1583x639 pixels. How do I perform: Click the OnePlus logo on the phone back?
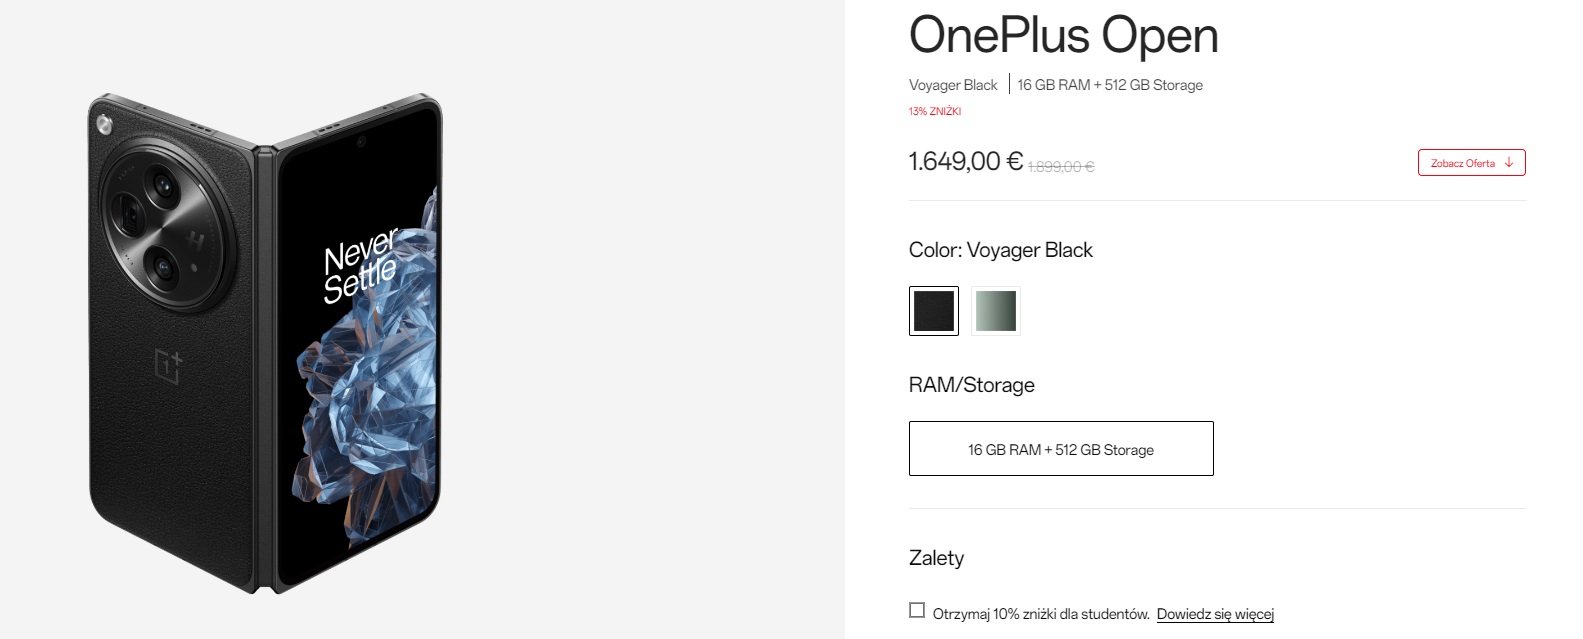click(168, 366)
